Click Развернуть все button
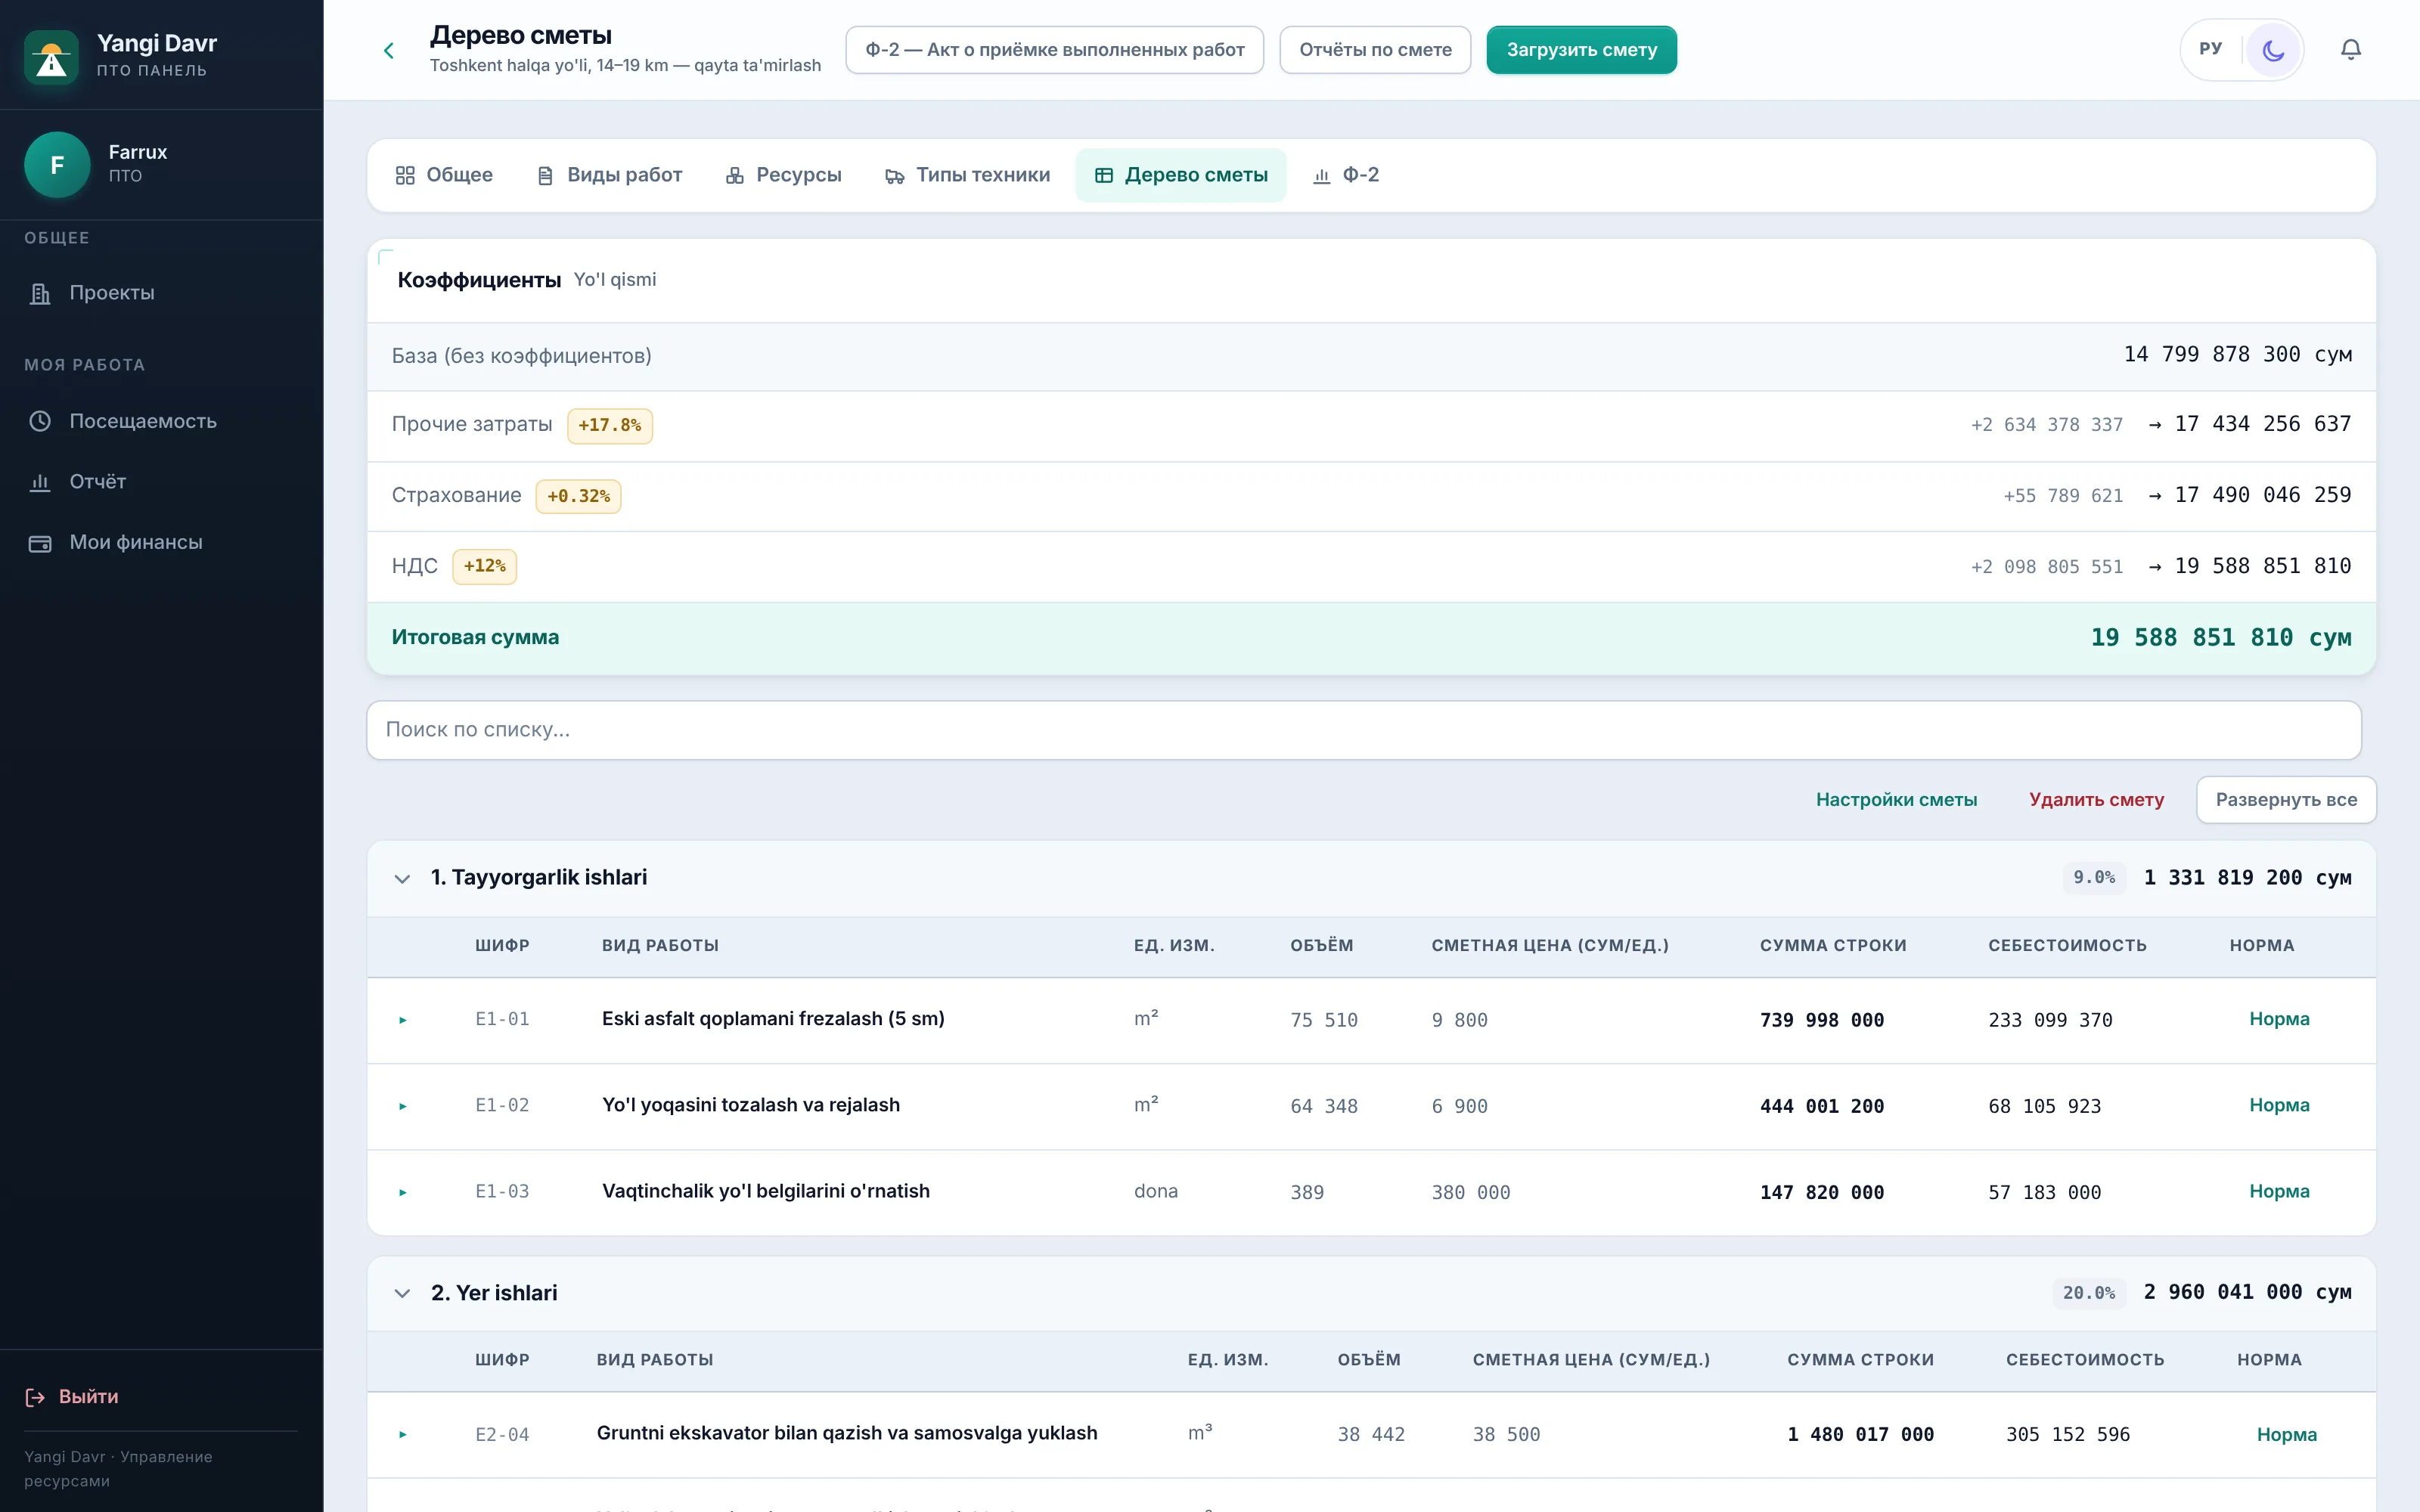2420x1512 pixels. coord(2286,800)
